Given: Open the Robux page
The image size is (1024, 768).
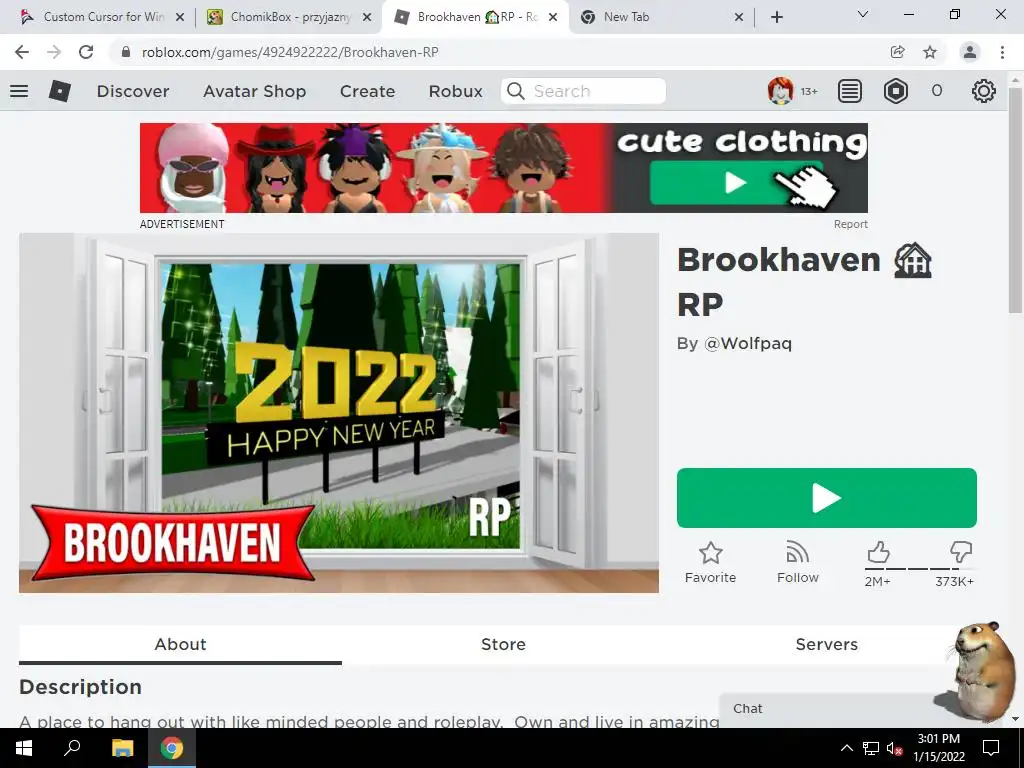Looking at the screenshot, I should click(455, 91).
